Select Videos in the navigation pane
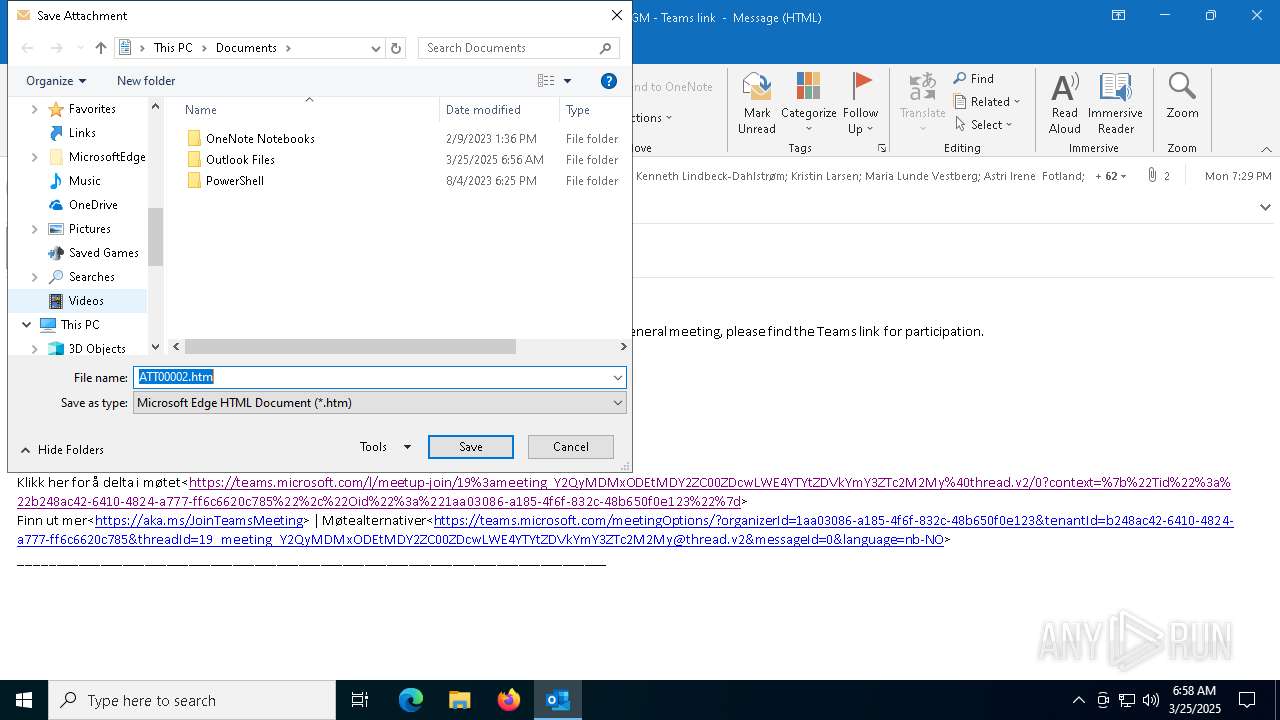1280x720 pixels. pos(86,301)
